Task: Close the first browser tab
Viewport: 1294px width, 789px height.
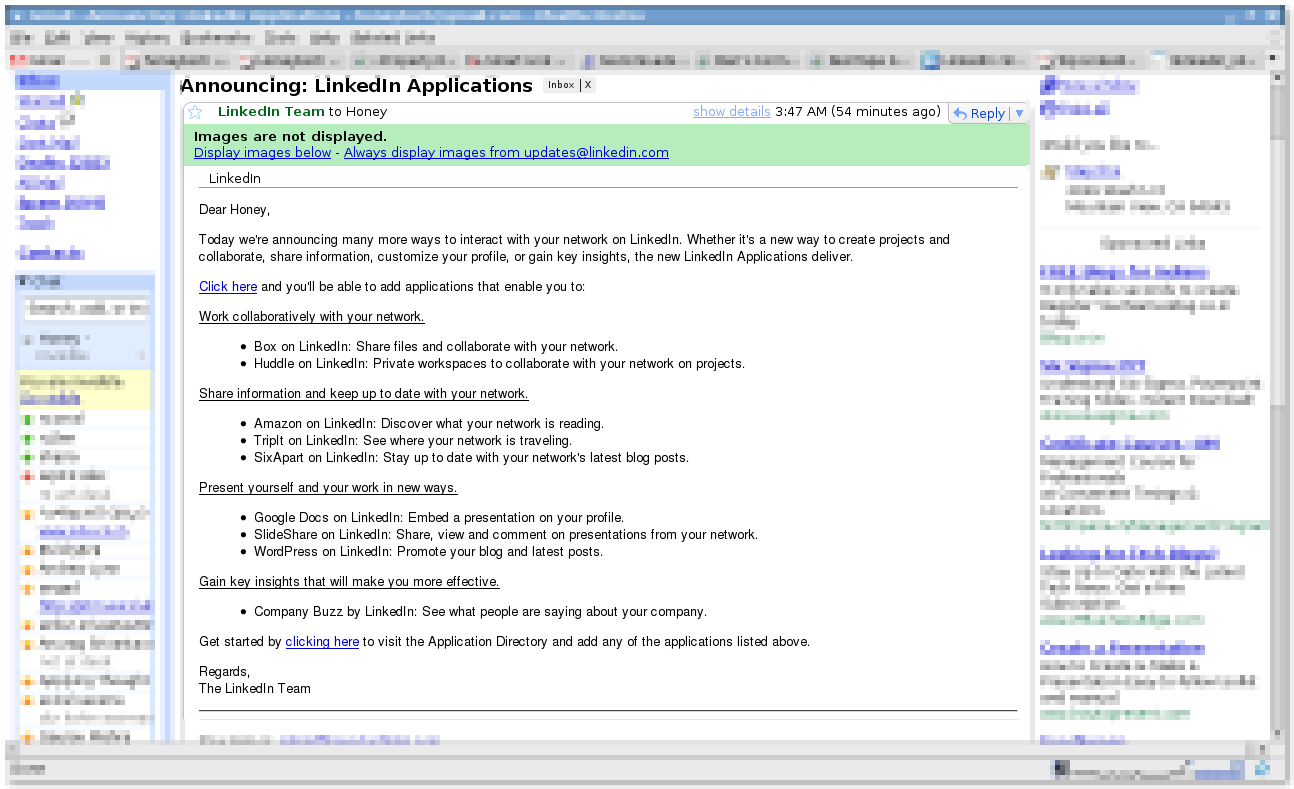Action: click(105, 60)
